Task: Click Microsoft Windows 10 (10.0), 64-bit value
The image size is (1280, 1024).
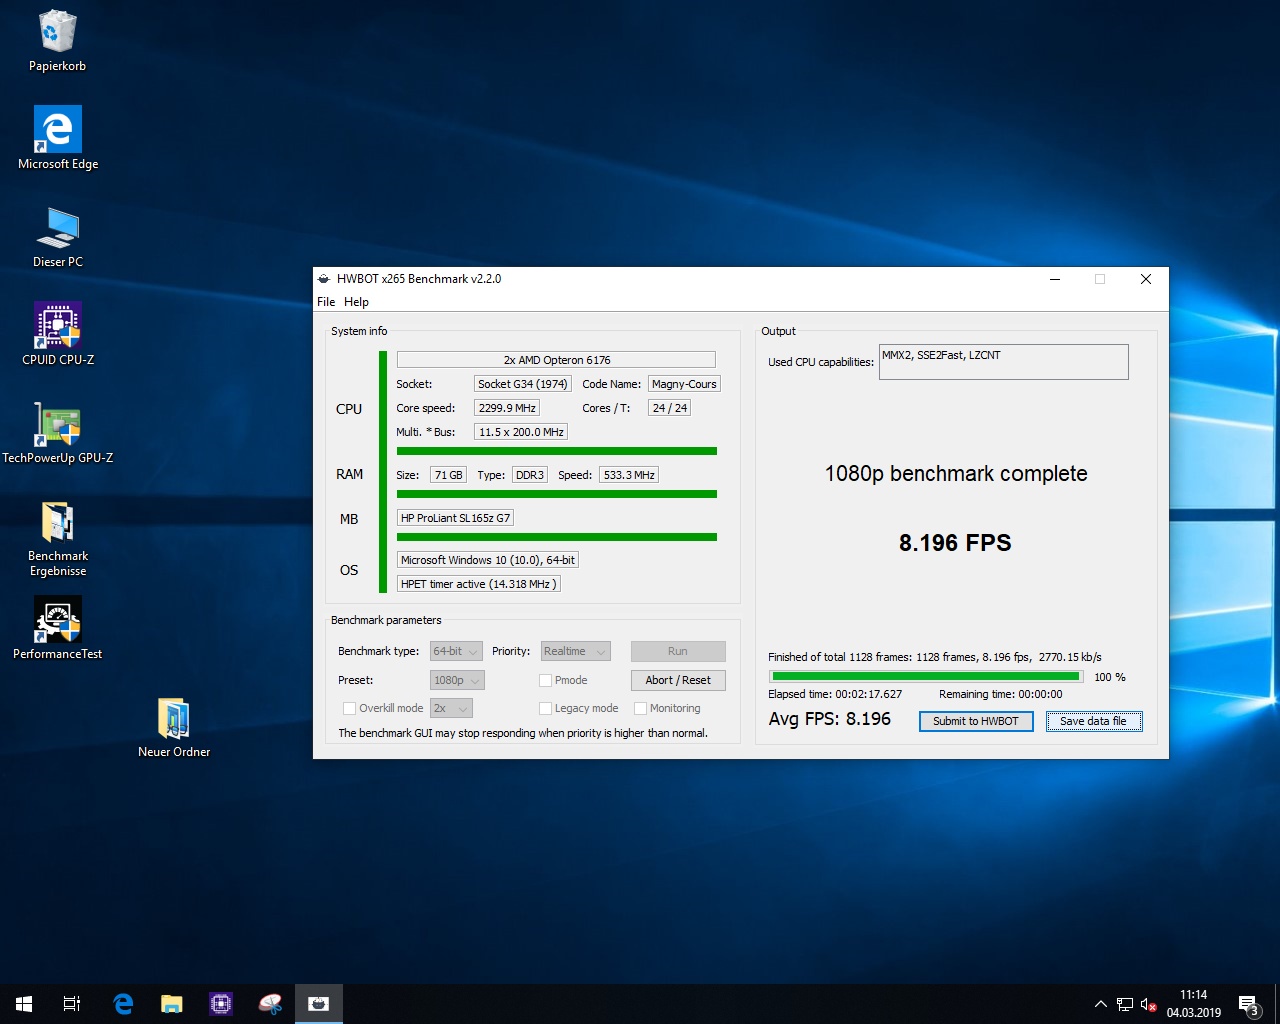Action: [x=488, y=560]
